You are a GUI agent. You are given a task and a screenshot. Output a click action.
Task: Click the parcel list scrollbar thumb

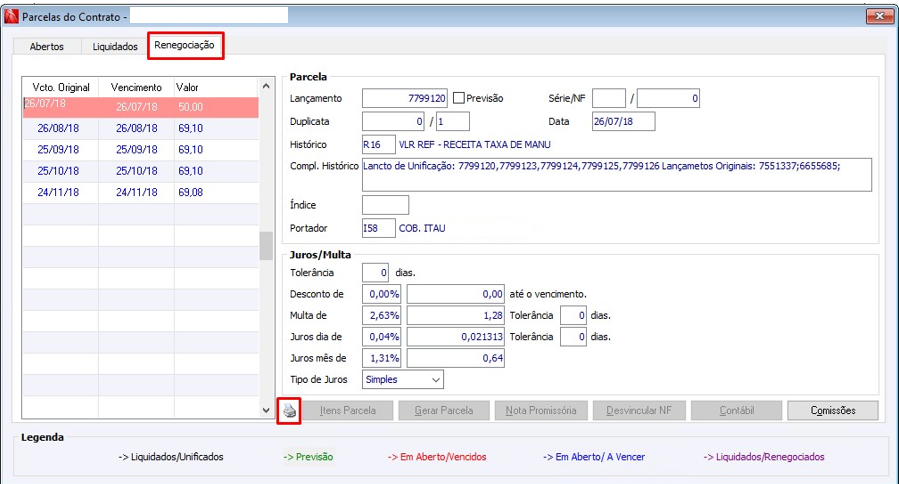coord(266,246)
